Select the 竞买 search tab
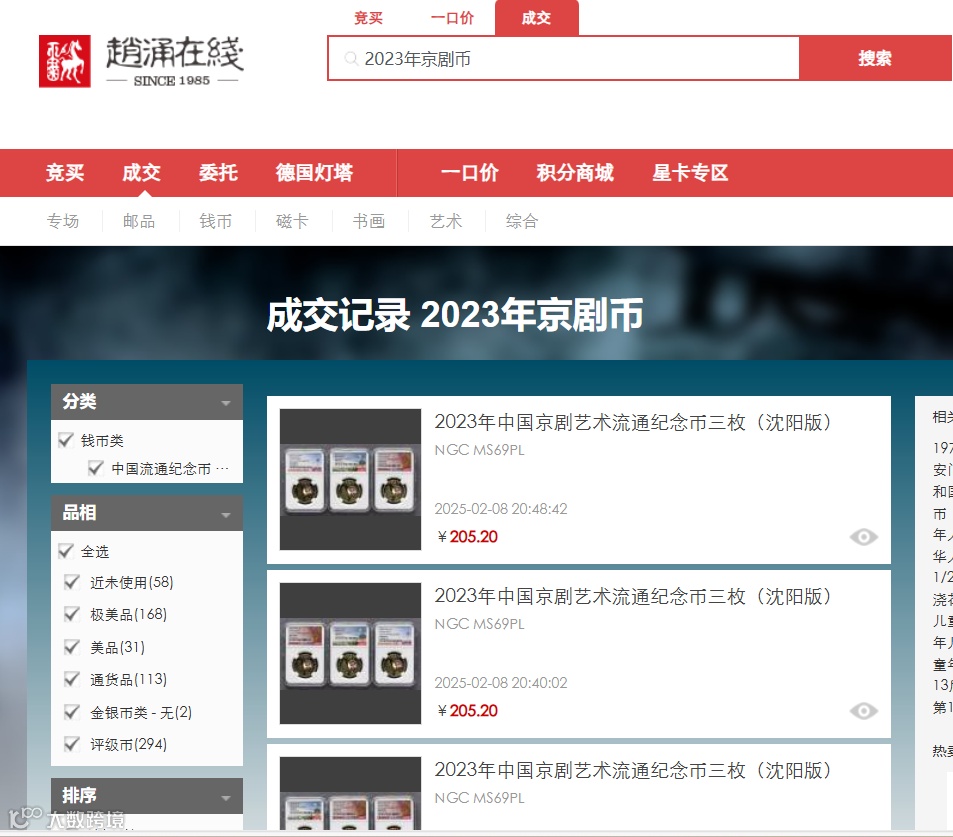Viewport: 953px width, 837px height. tap(368, 18)
